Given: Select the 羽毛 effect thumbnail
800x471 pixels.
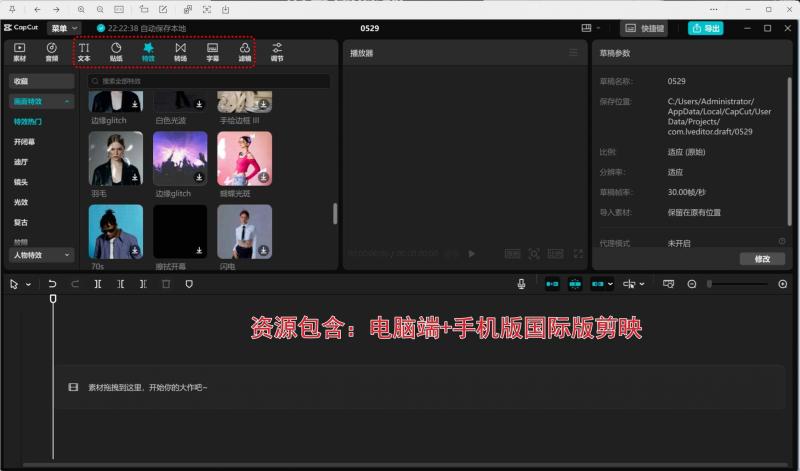Looking at the screenshot, I should [x=116, y=158].
